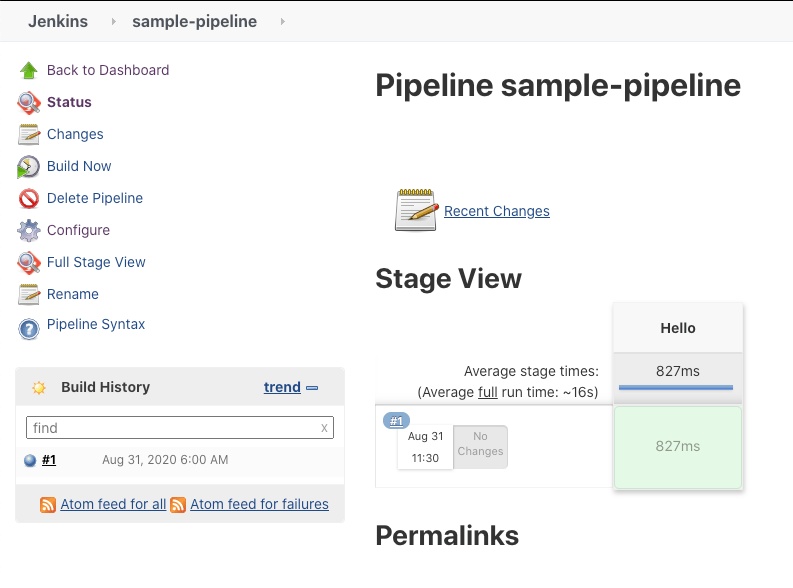Expand the breadcrumb arrow after Jenkins

(113, 21)
